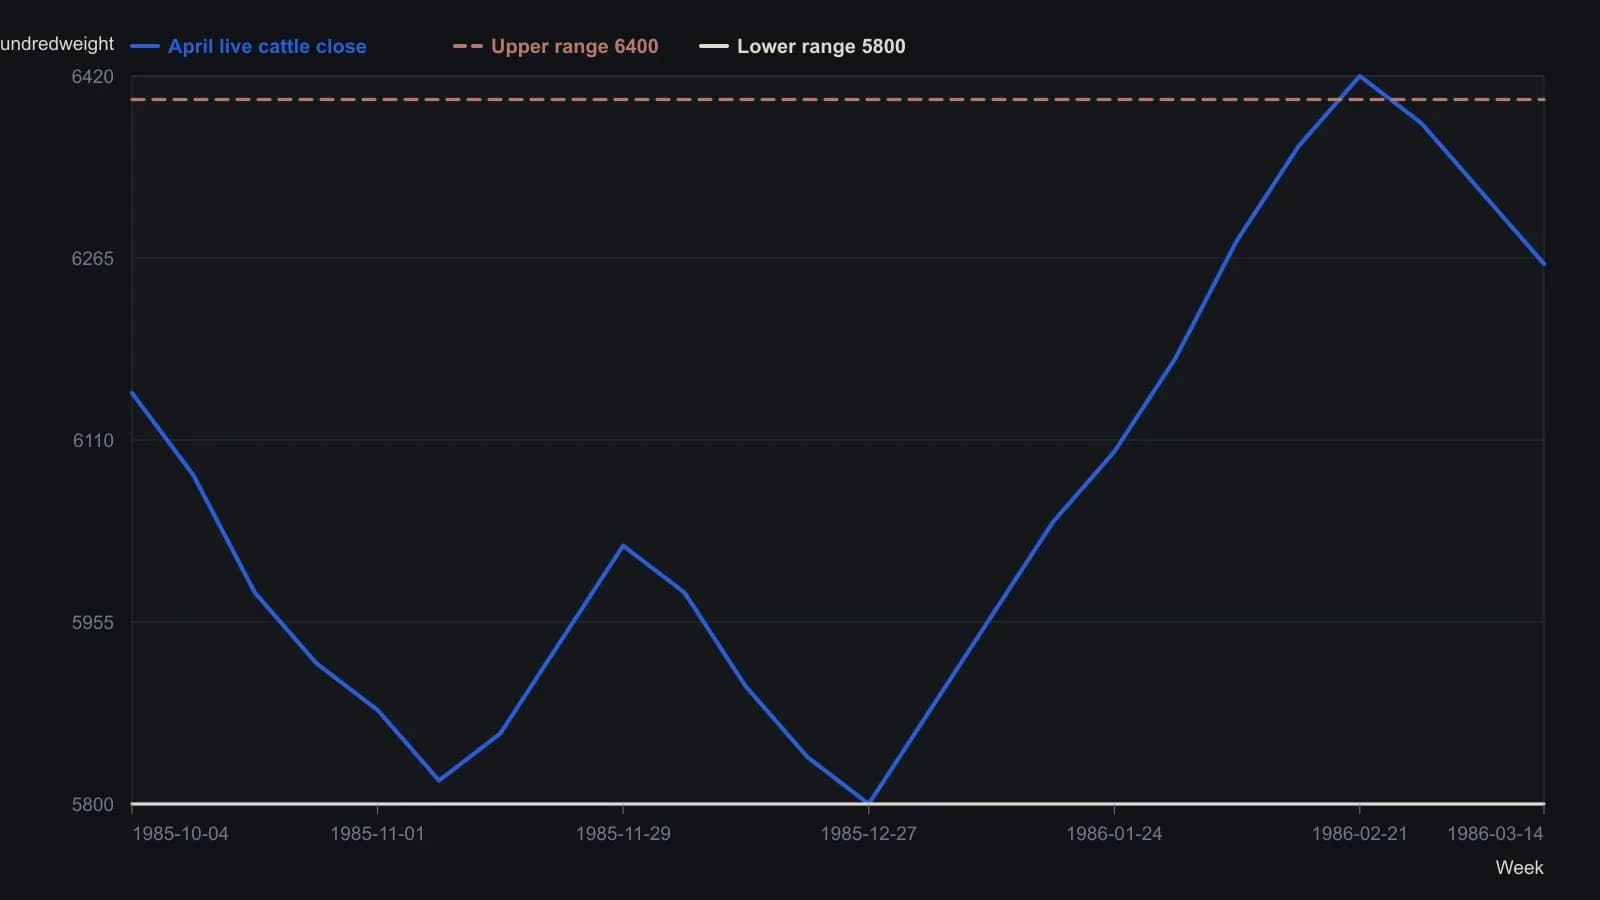The height and width of the screenshot is (900, 1600).
Task: Click the blue line endpoint at 1986-03-14
Action: pos(1543,264)
